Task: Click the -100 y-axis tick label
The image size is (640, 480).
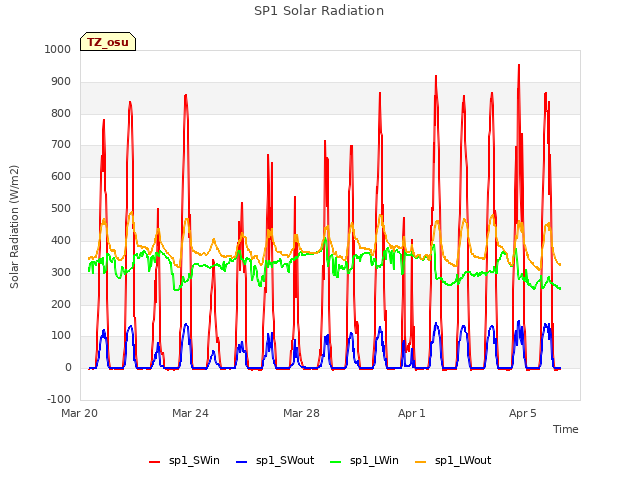Action: tap(59, 399)
